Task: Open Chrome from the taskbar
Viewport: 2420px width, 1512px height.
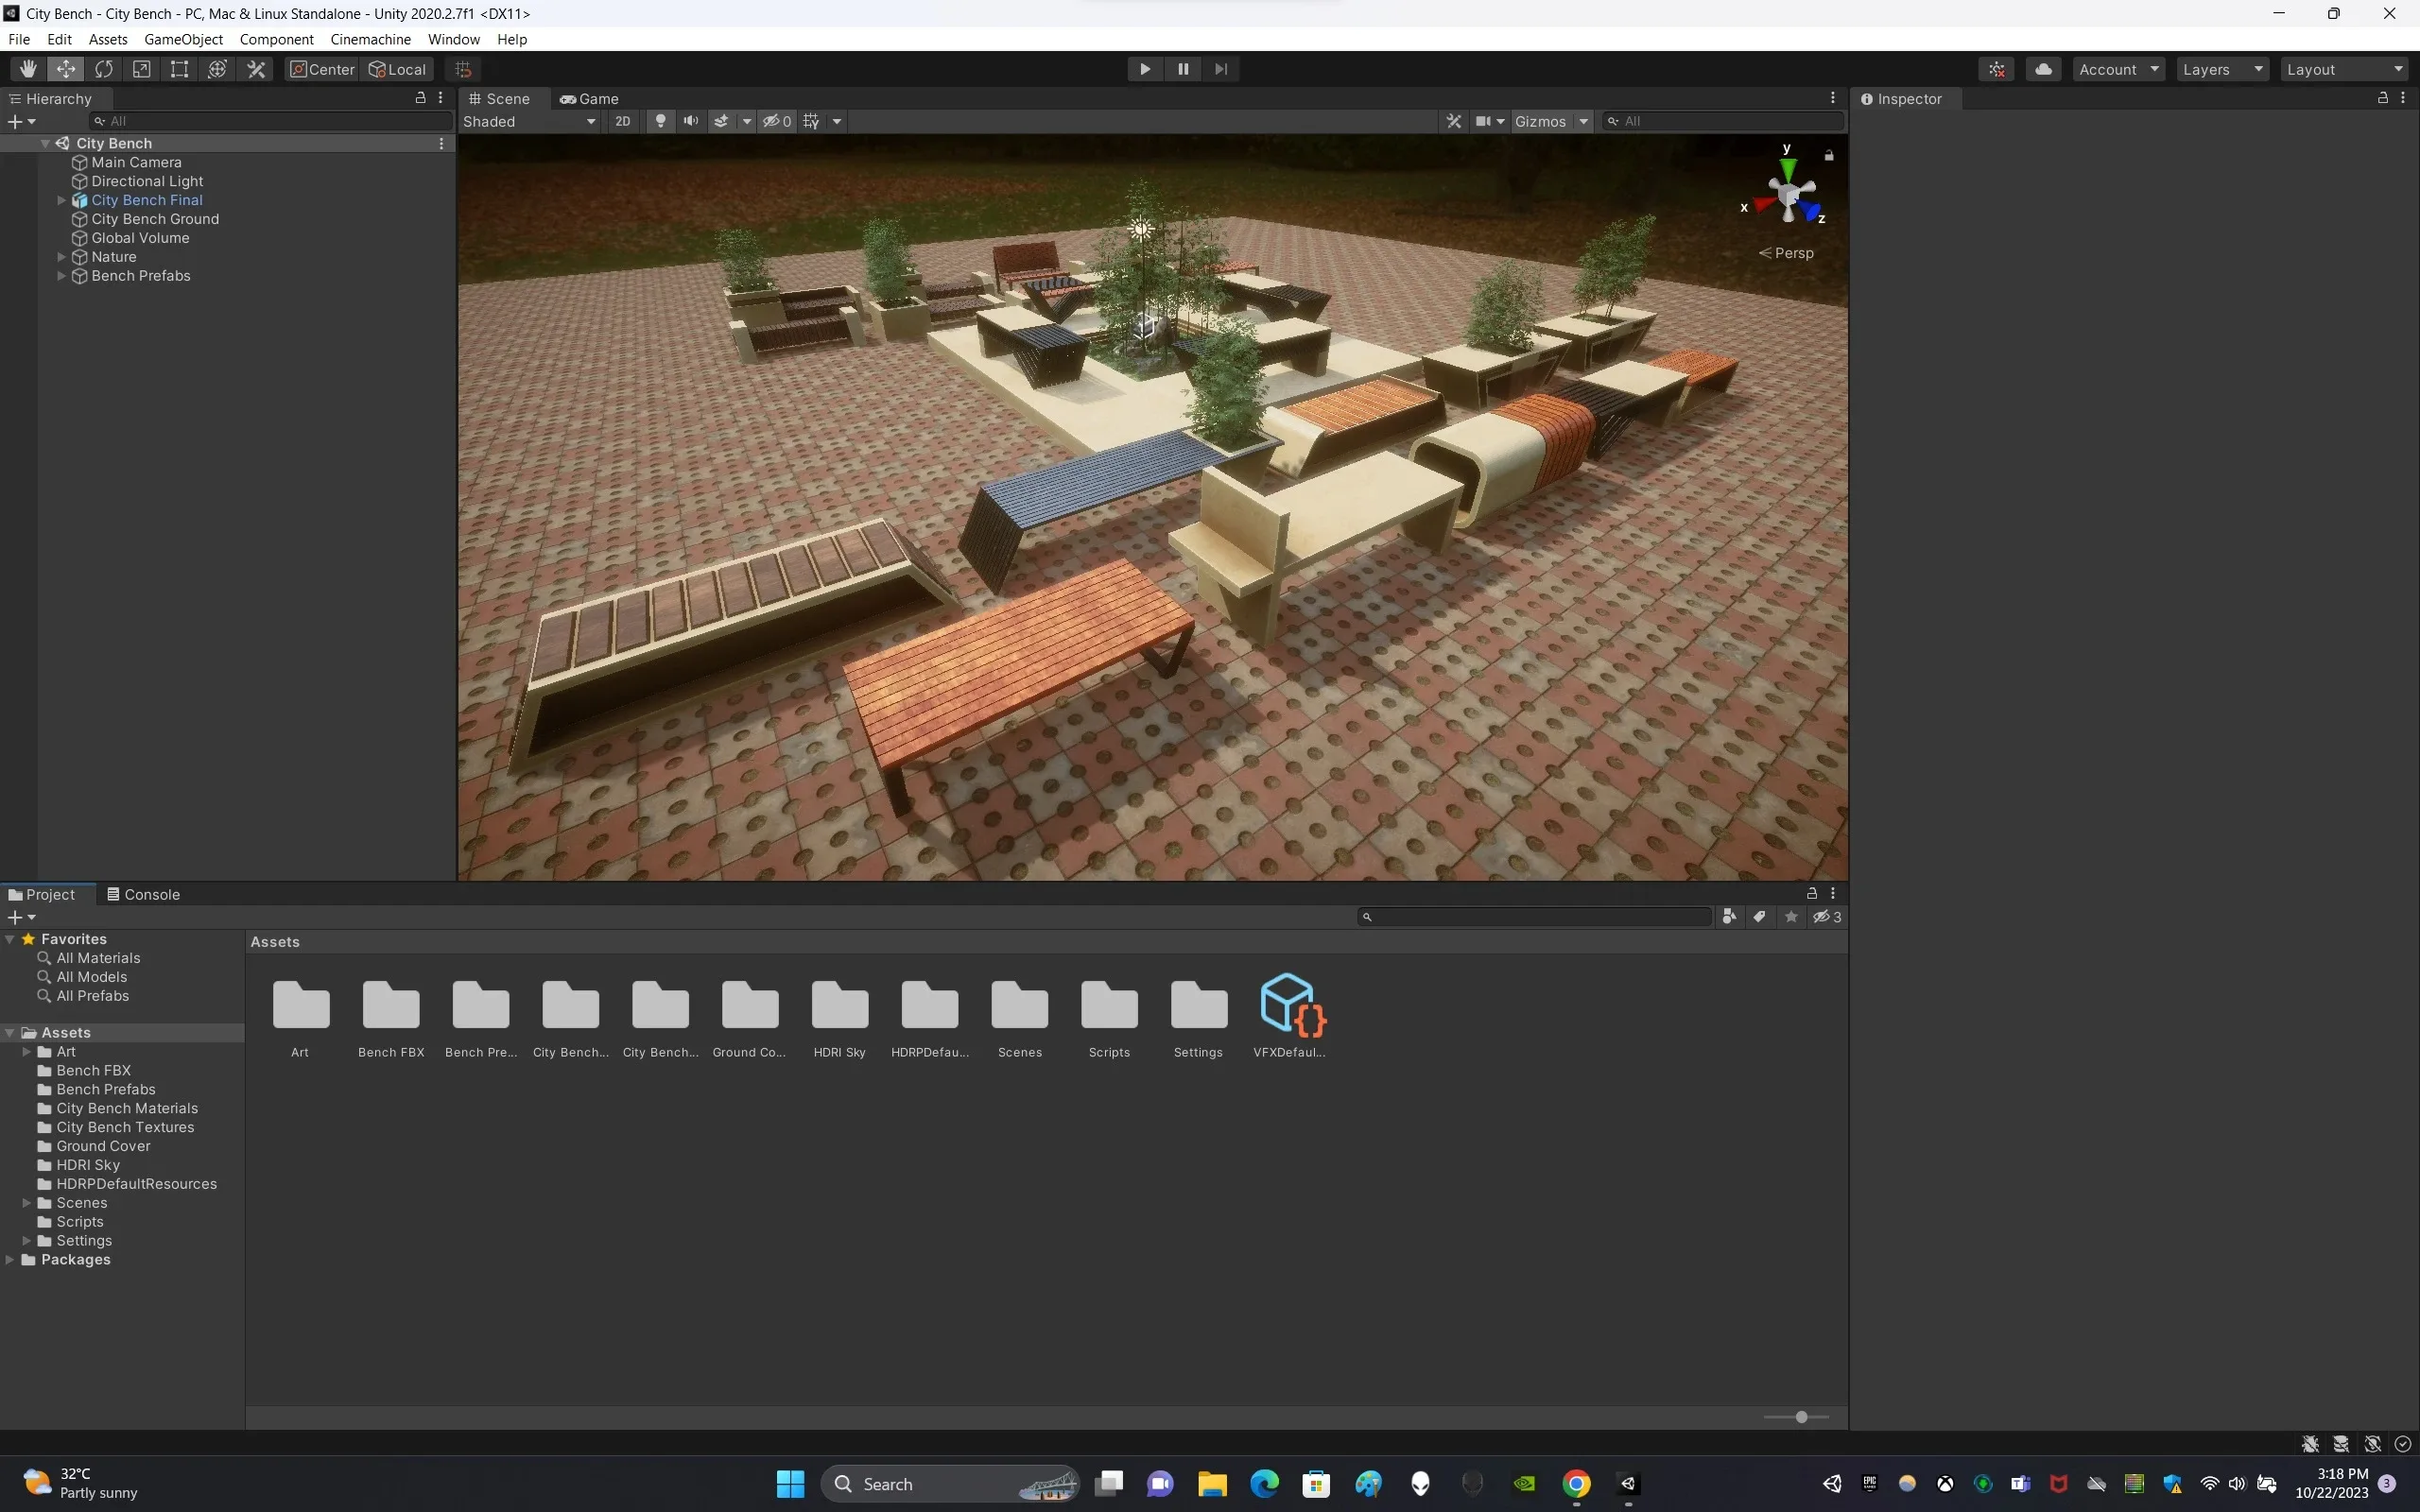Action: pyautogui.click(x=1576, y=1484)
